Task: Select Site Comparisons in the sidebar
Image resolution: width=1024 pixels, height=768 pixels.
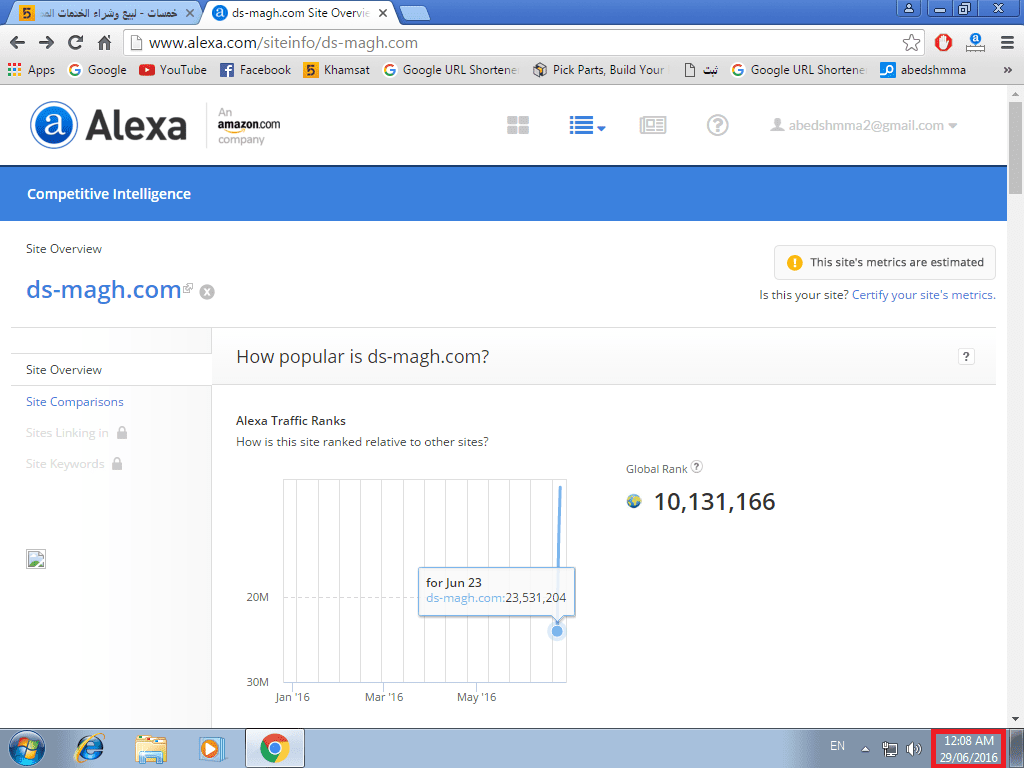Action: [75, 402]
